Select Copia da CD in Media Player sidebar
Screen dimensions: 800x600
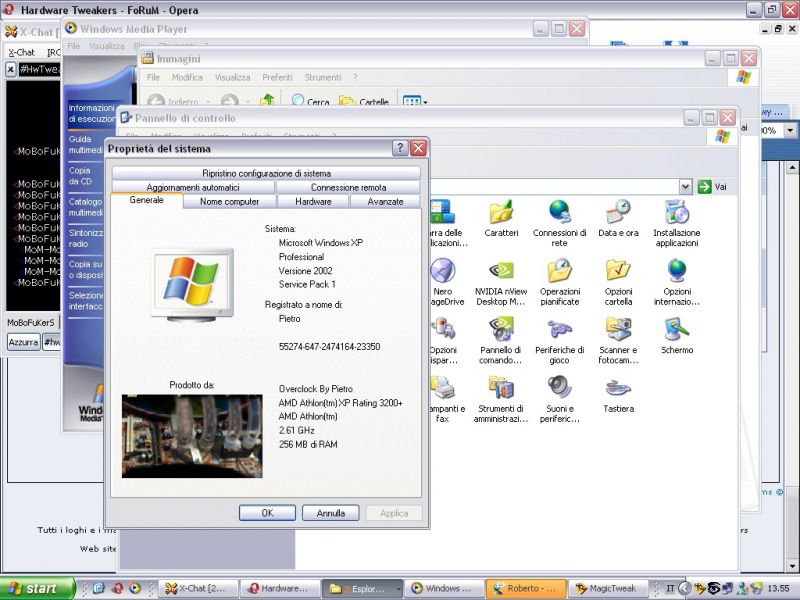[x=81, y=176]
